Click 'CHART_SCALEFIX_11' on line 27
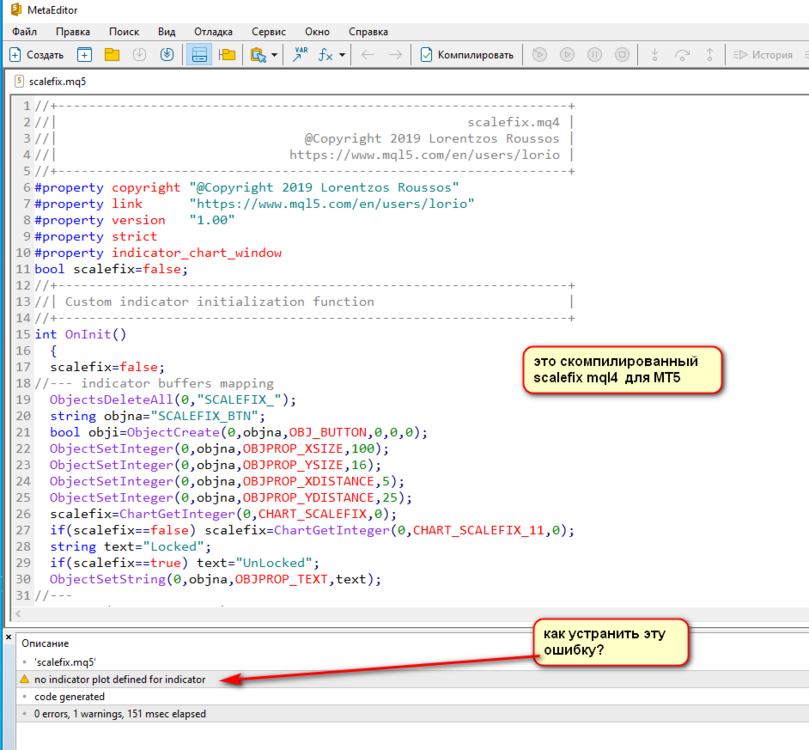This screenshot has height=750, width=809. (478, 530)
